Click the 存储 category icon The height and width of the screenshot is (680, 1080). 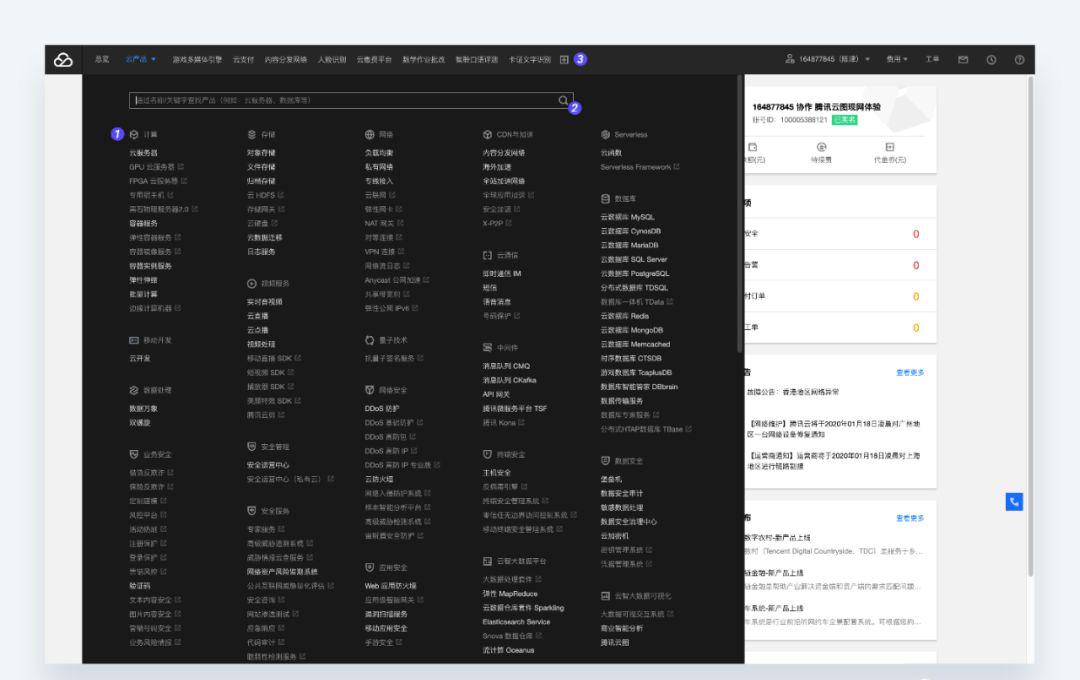coord(252,135)
